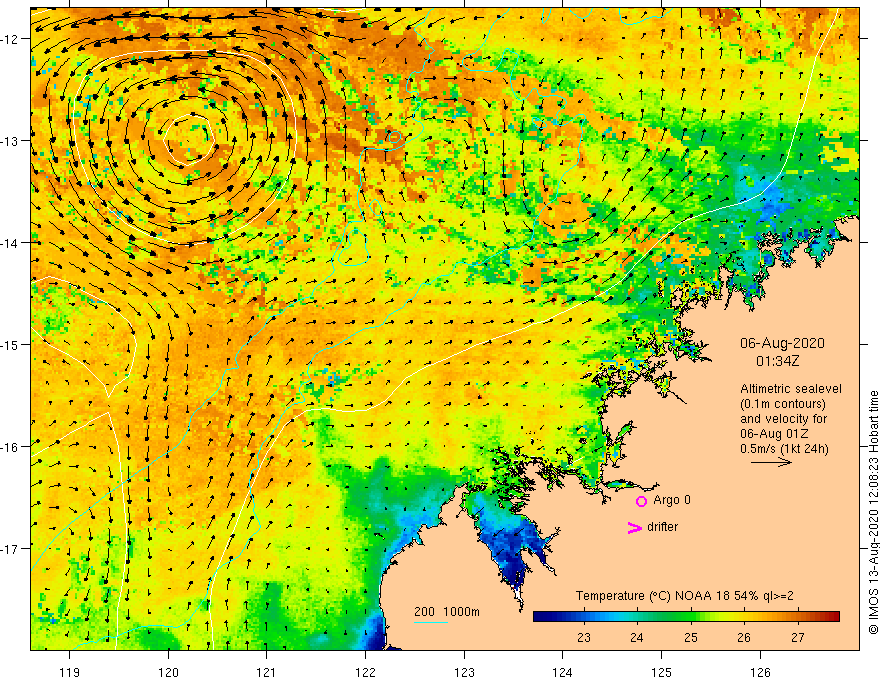Click the text 'and velocity for'
This screenshot has height=680, width=880.
[x=783, y=419]
